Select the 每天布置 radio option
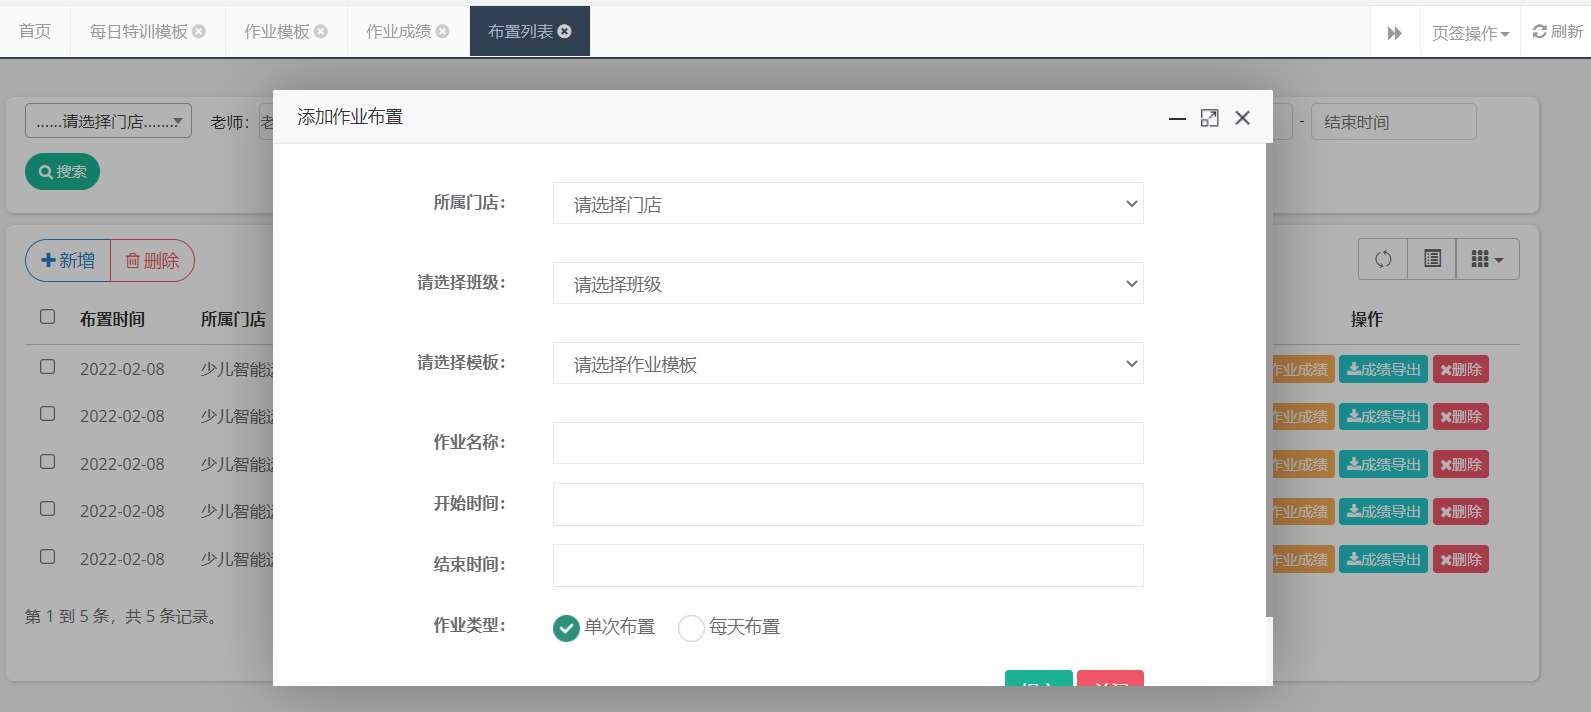The height and width of the screenshot is (712, 1591). click(x=691, y=628)
